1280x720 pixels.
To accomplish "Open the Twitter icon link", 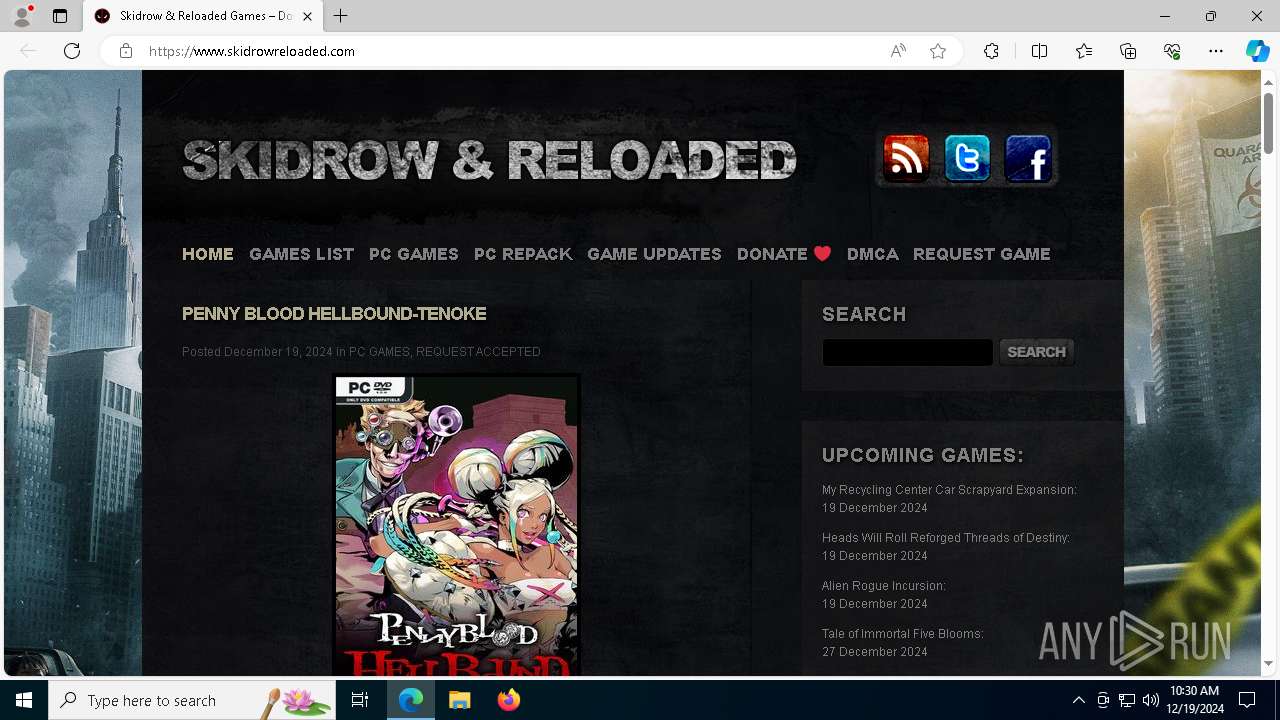I will [x=967, y=158].
